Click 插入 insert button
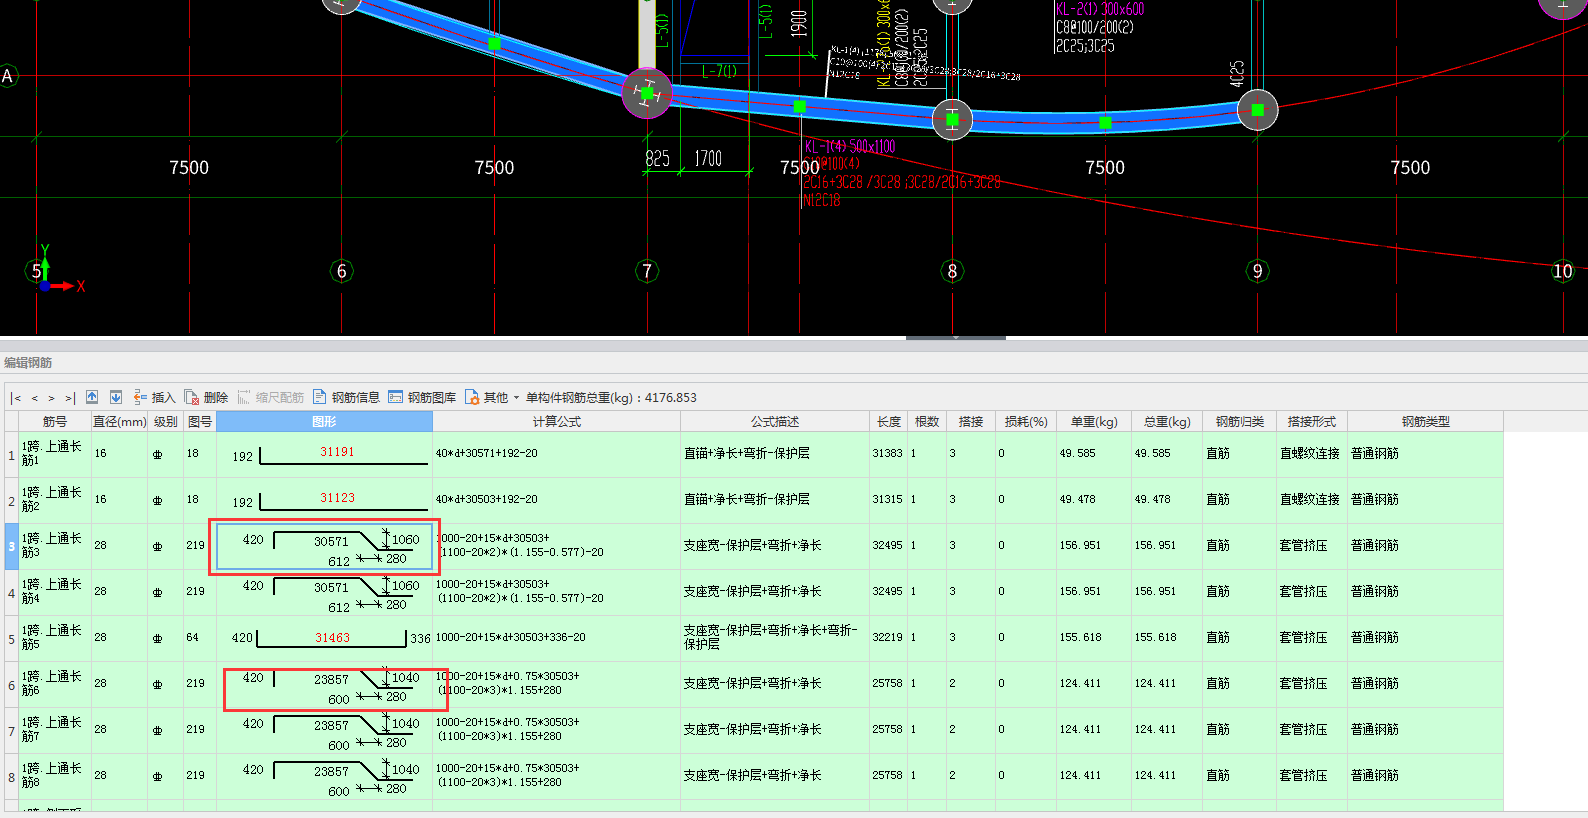Screen dimensions: 1588x818 click(154, 397)
